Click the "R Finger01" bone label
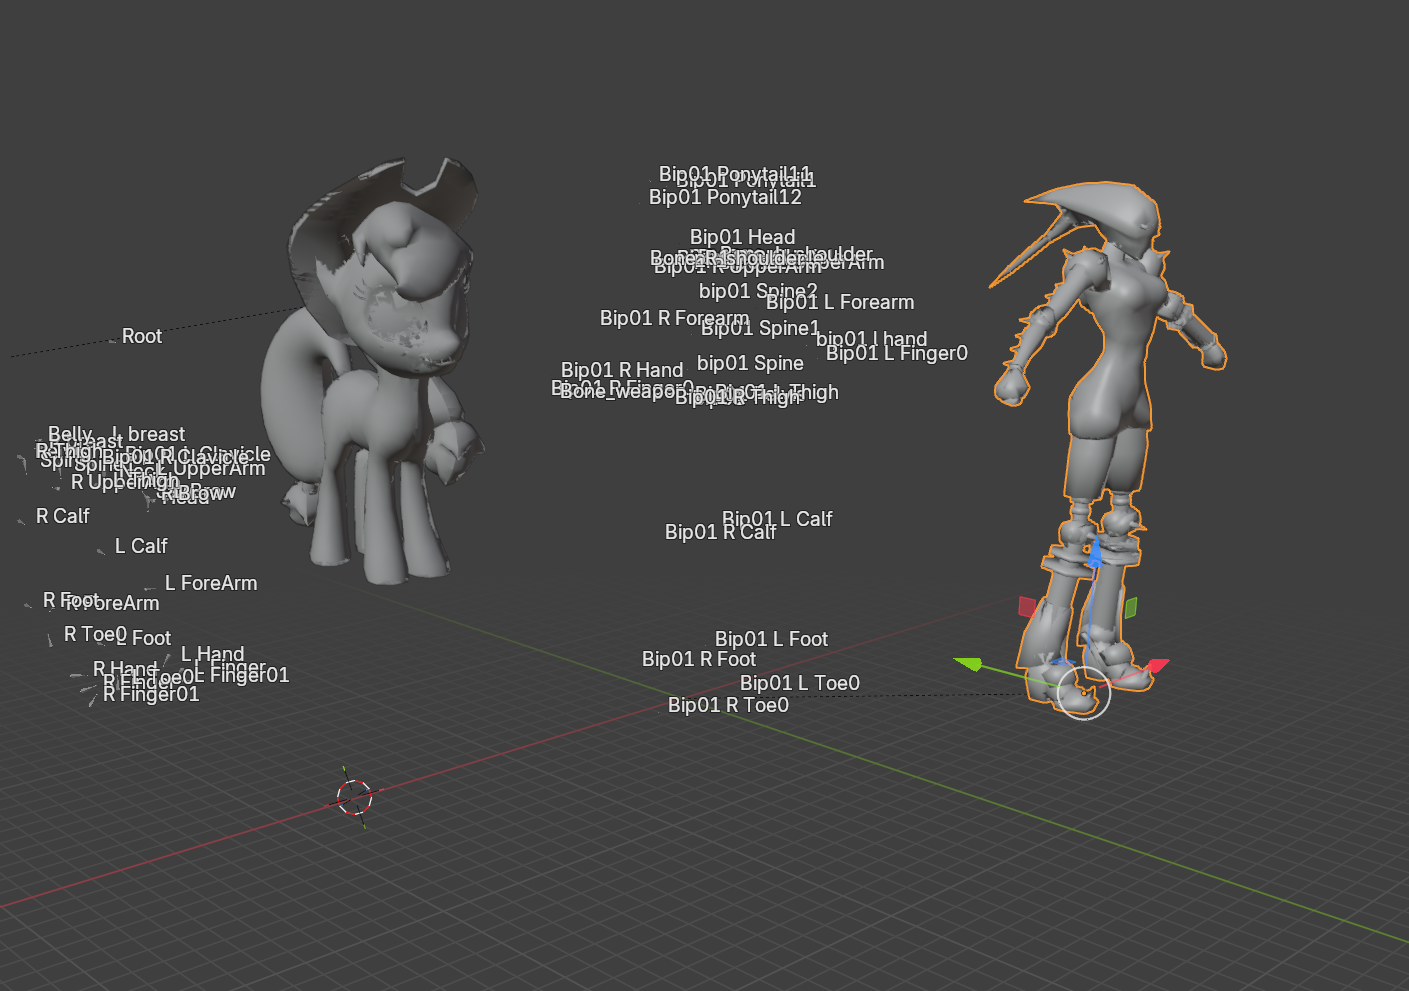 (x=151, y=694)
